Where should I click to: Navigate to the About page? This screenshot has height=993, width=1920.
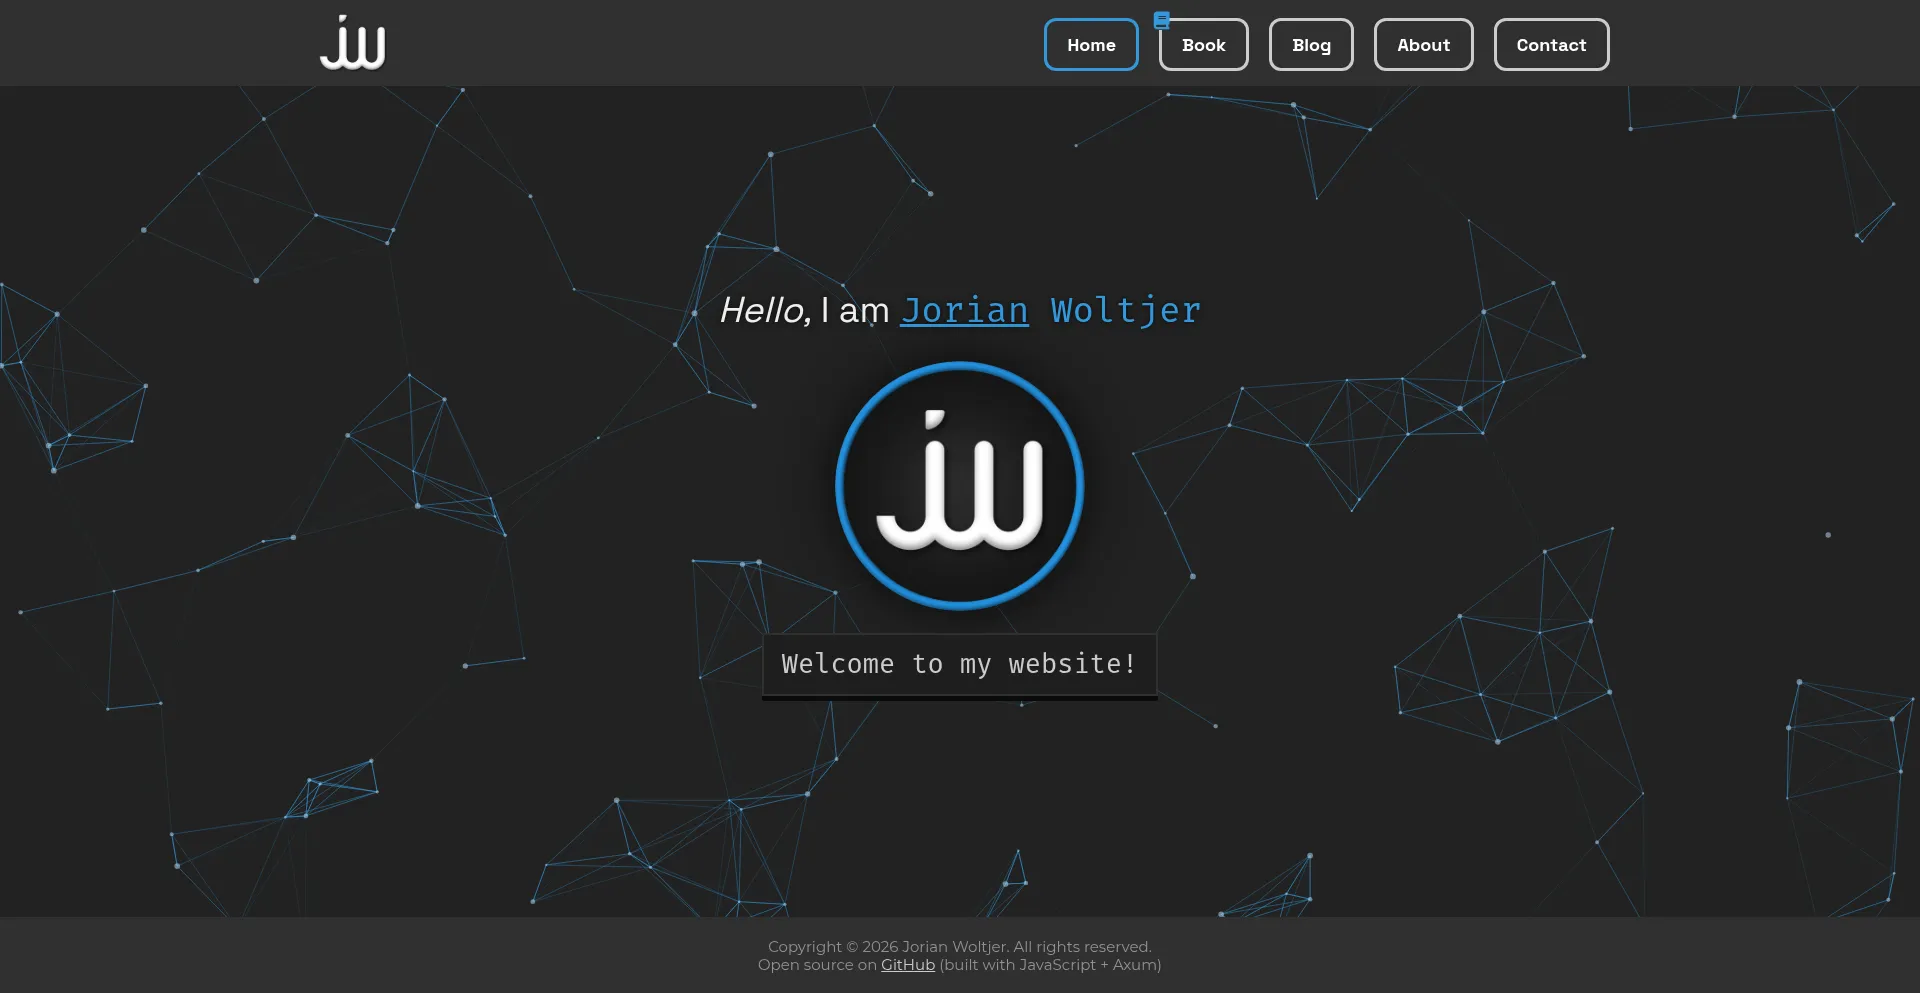[1423, 45]
